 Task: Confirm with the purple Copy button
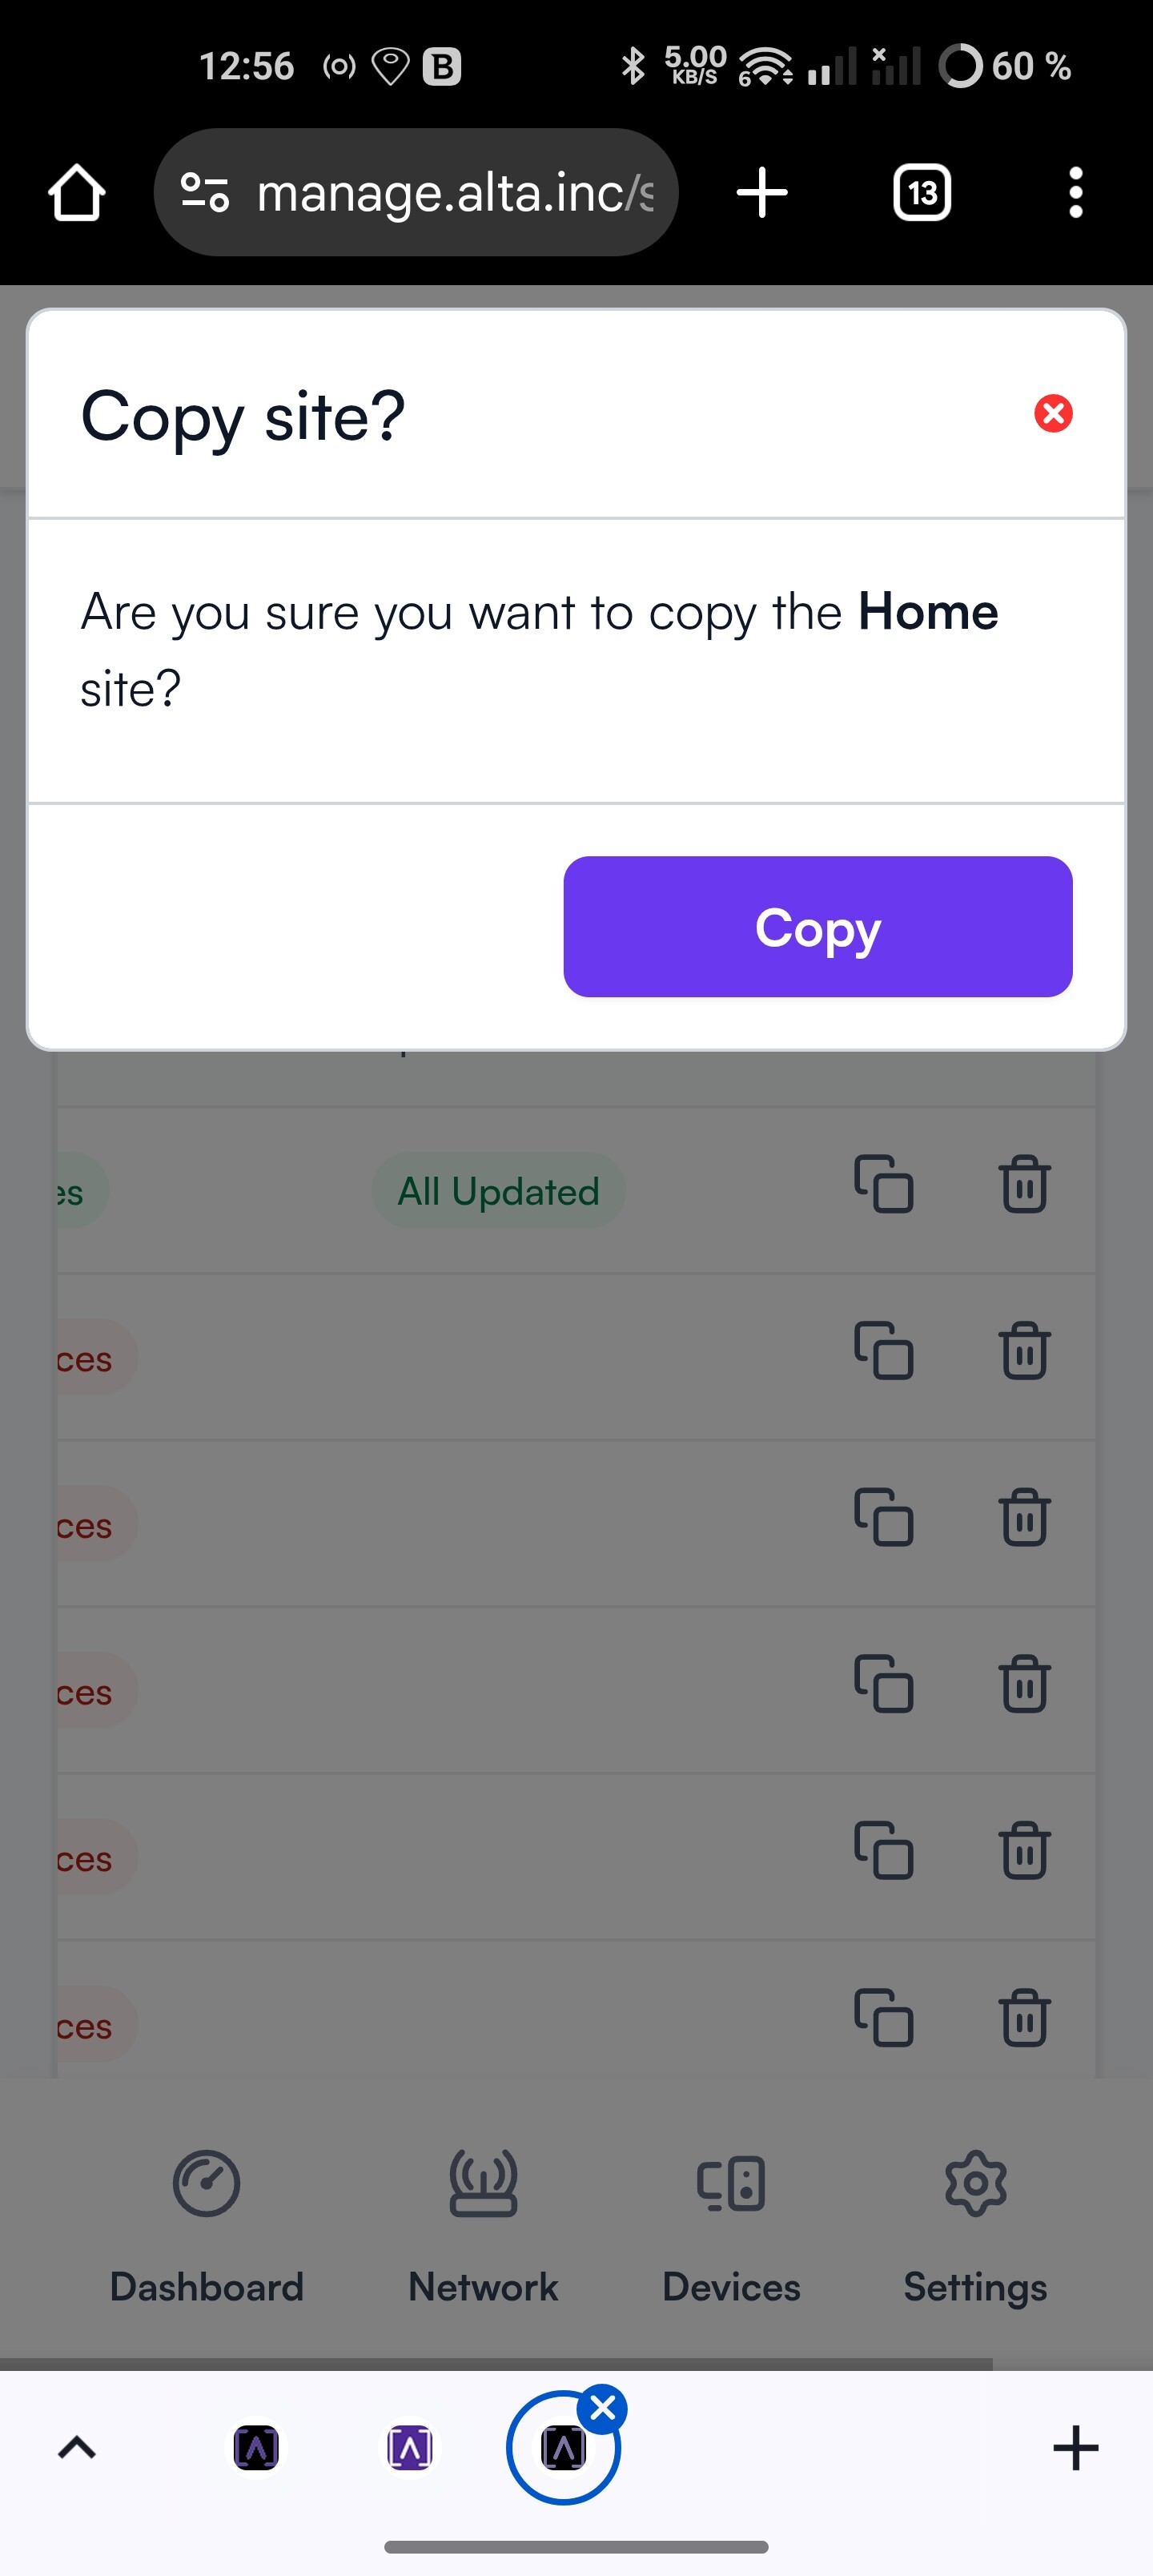click(x=817, y=926)
